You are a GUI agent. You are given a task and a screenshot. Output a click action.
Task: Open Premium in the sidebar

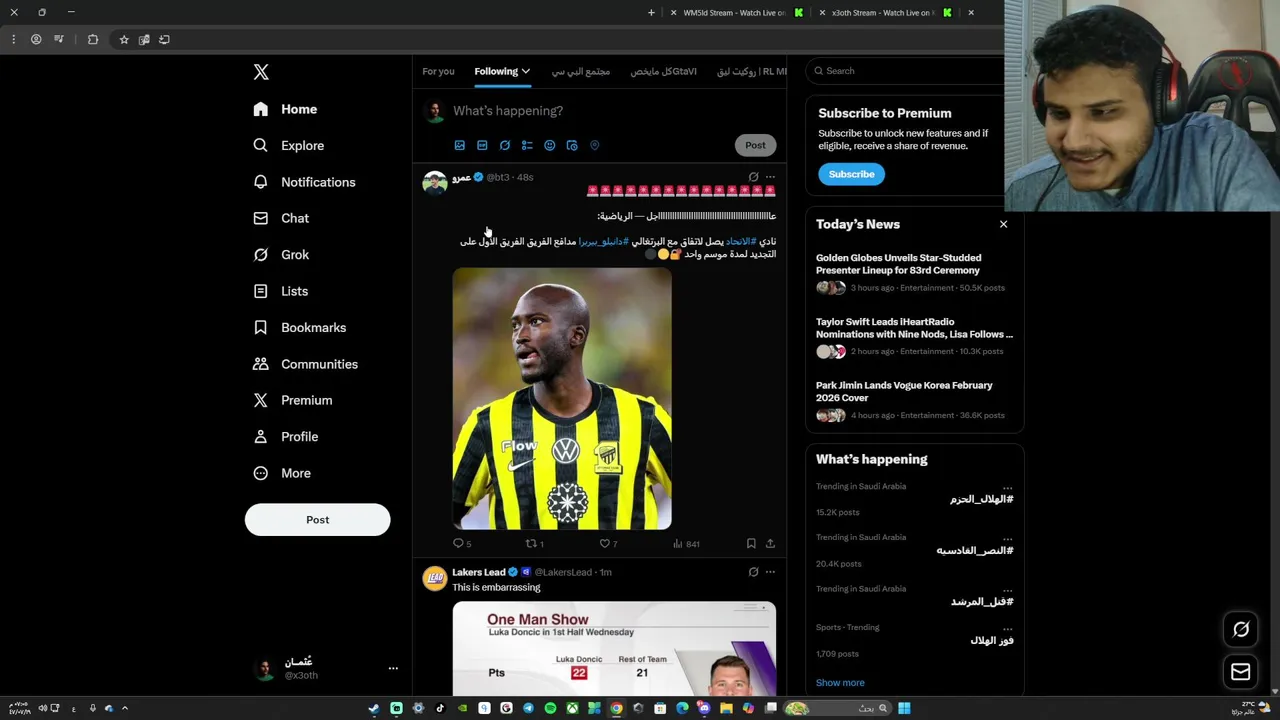[293, 400]
